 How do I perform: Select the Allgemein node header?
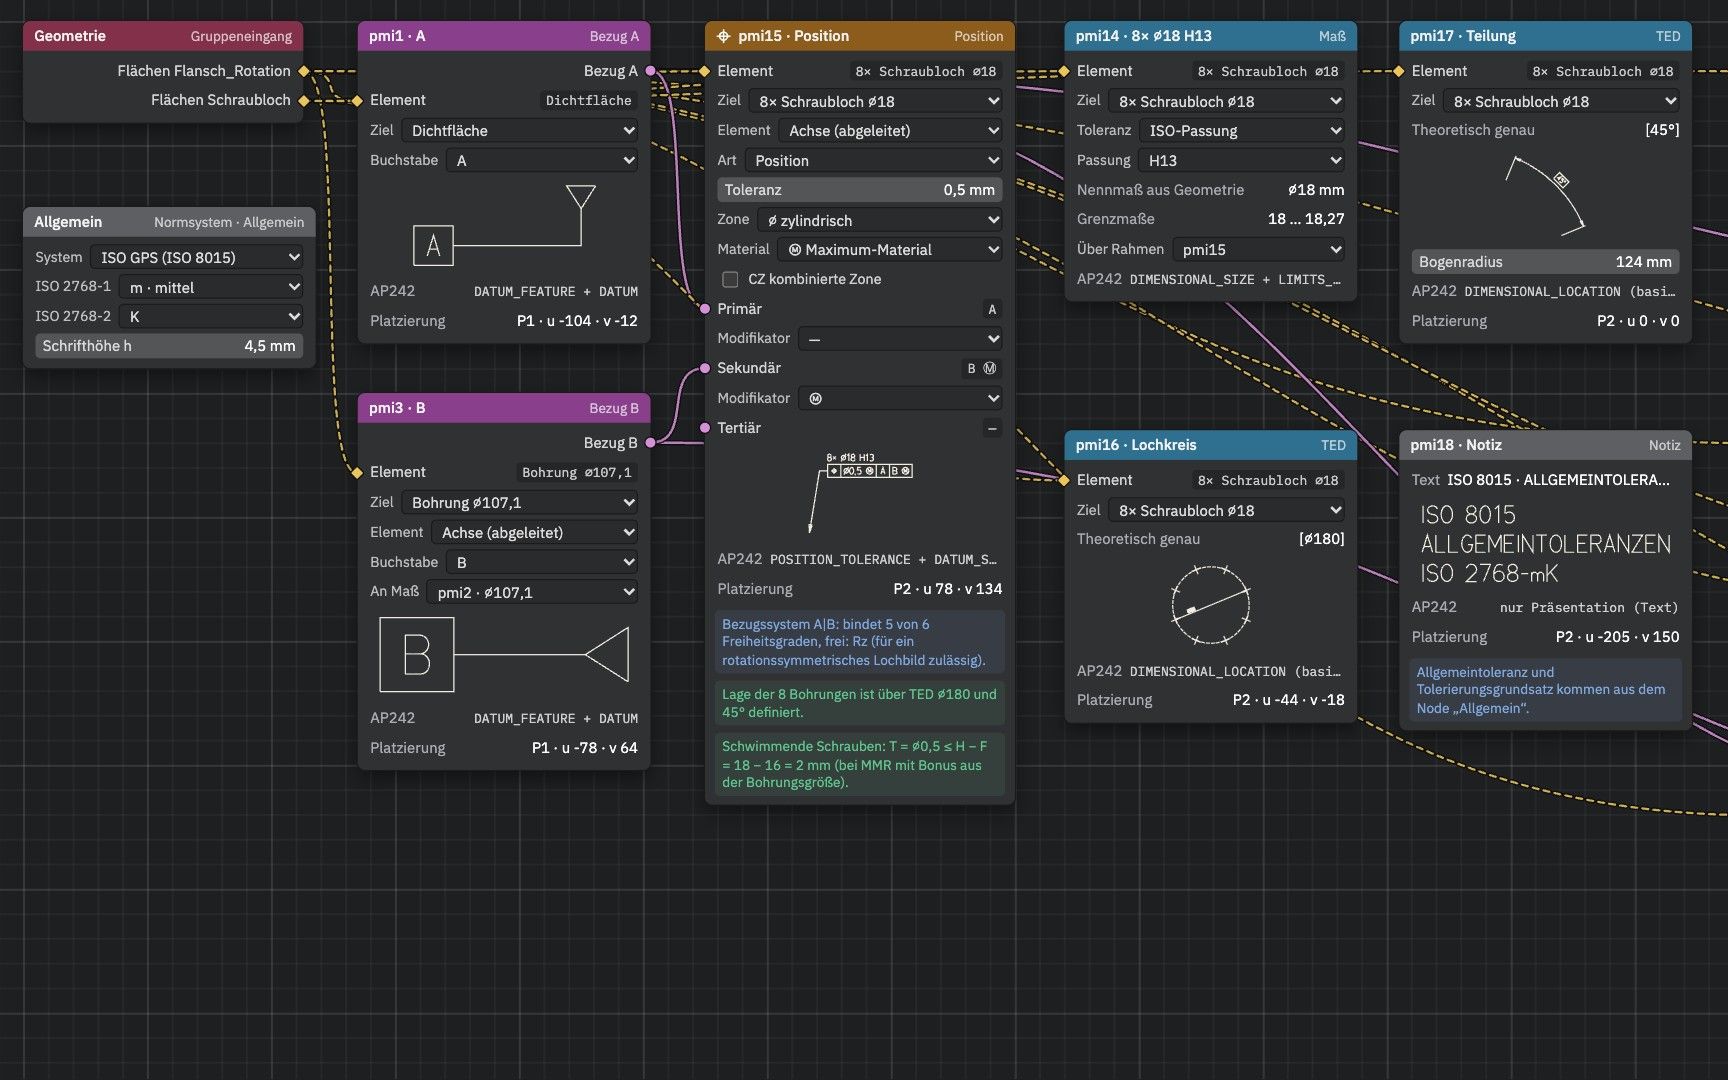click(169, 222)
